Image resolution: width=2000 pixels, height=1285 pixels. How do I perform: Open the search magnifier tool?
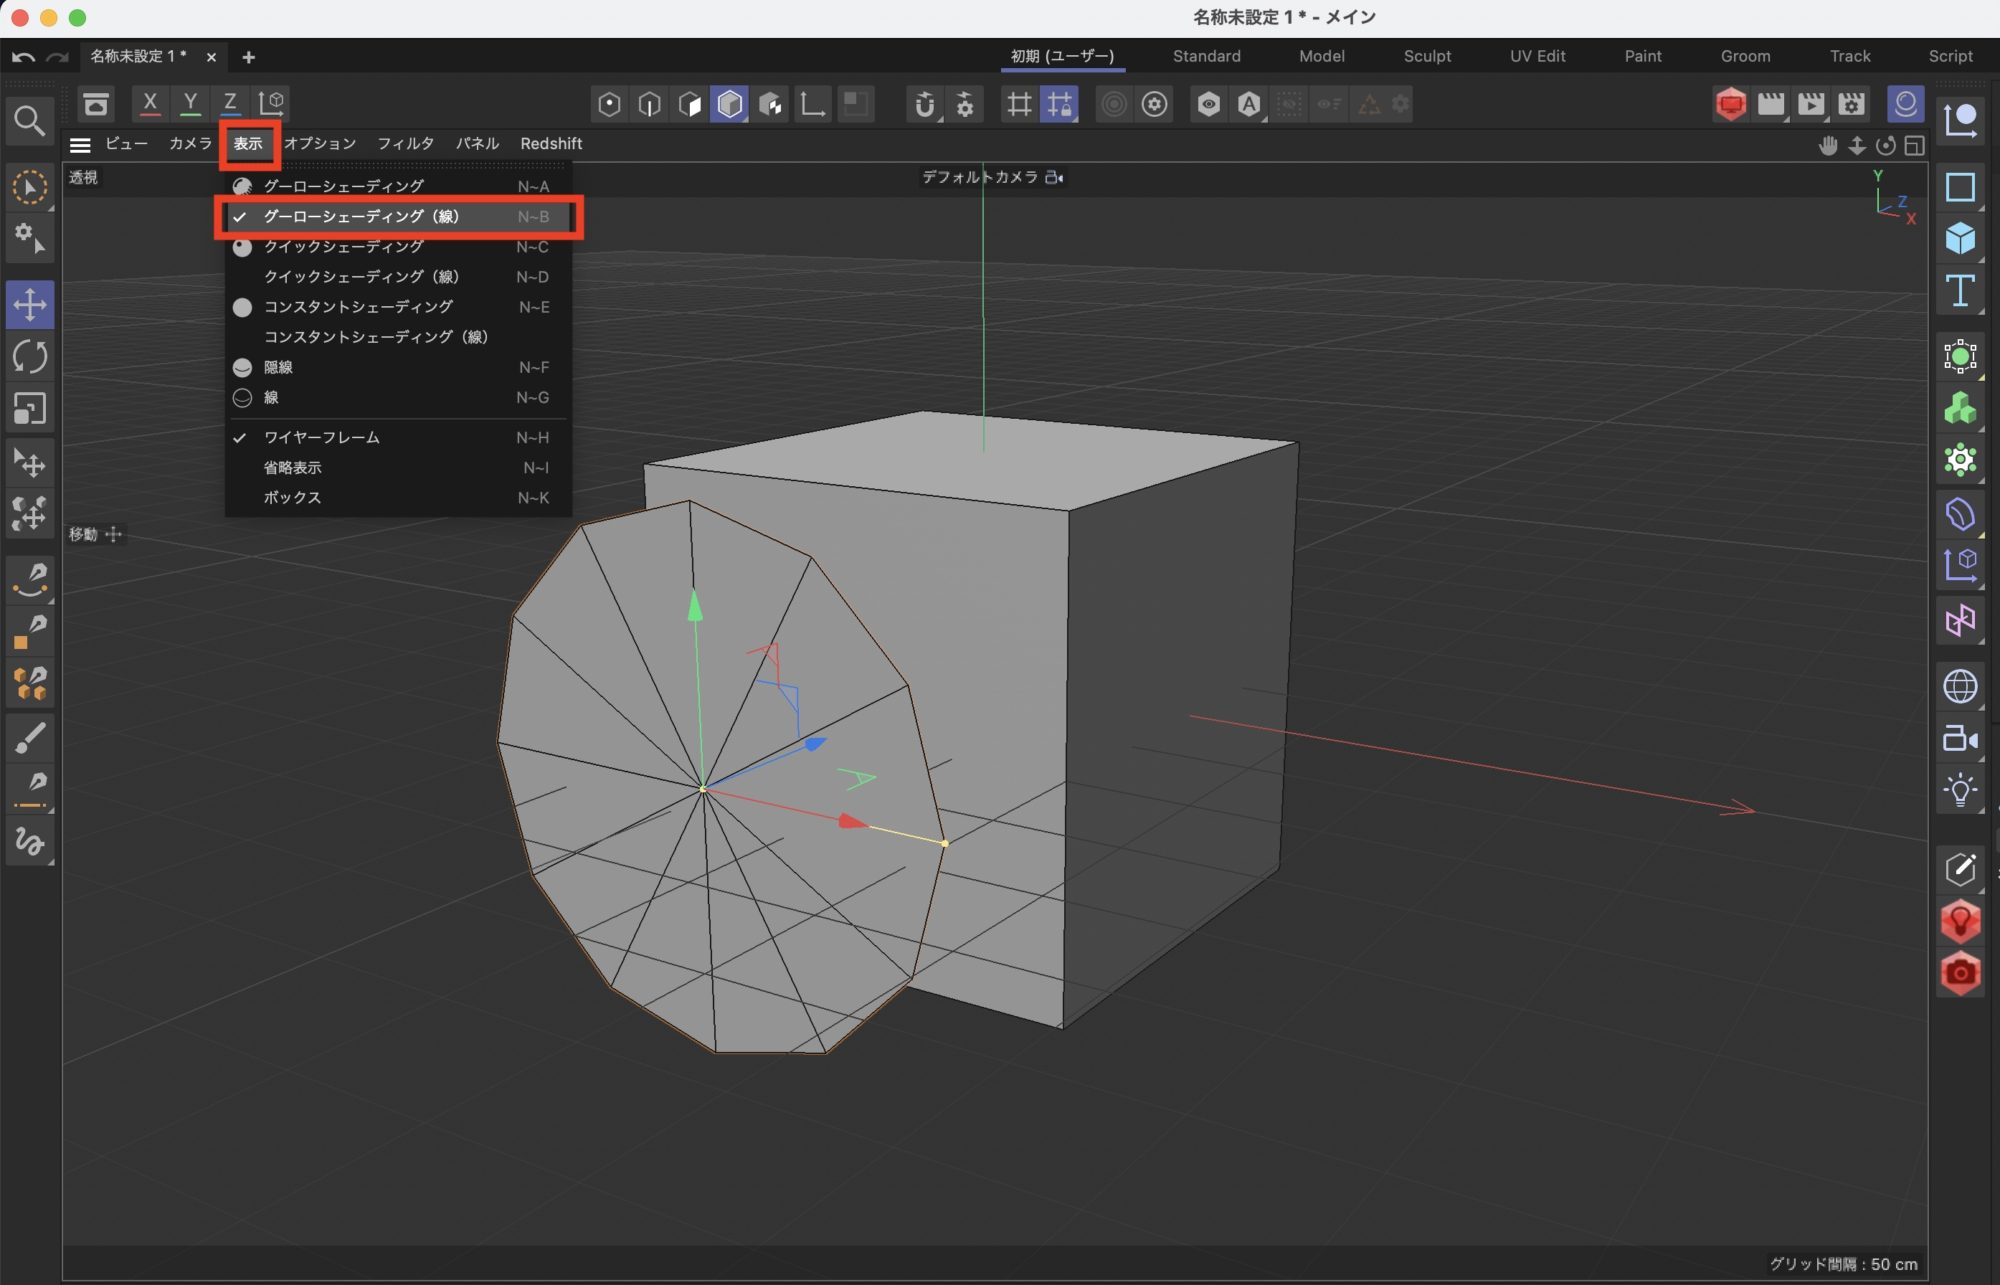[x=29, y=121]
